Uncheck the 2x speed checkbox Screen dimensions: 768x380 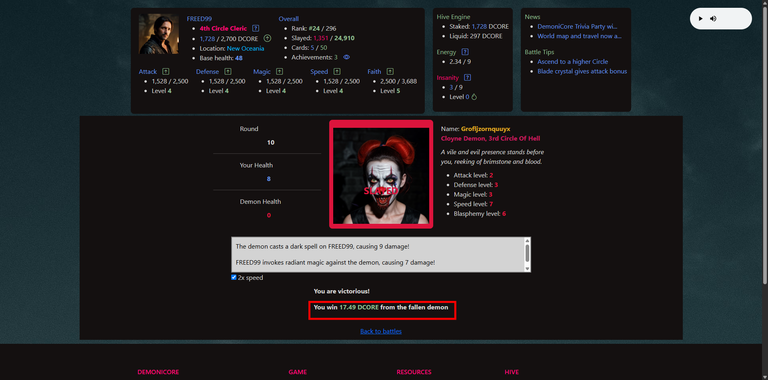(x=234, y=277)
